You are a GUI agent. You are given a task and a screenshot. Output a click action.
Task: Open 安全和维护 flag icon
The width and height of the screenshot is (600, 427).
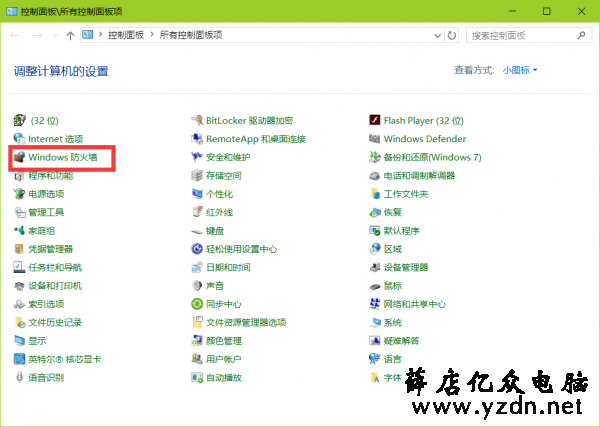click(197, 157)
